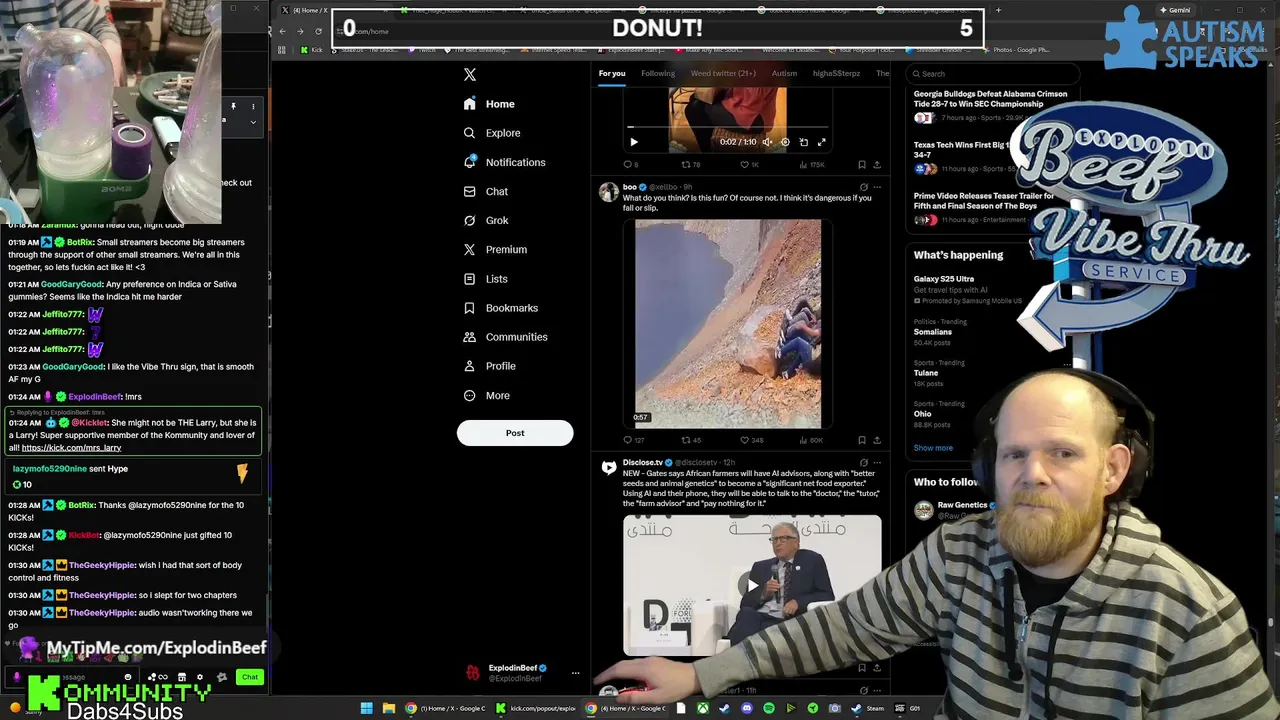Screen dimensions: 1280x720
Task: Click share icon on the top video post
Action: coord(877,165)
